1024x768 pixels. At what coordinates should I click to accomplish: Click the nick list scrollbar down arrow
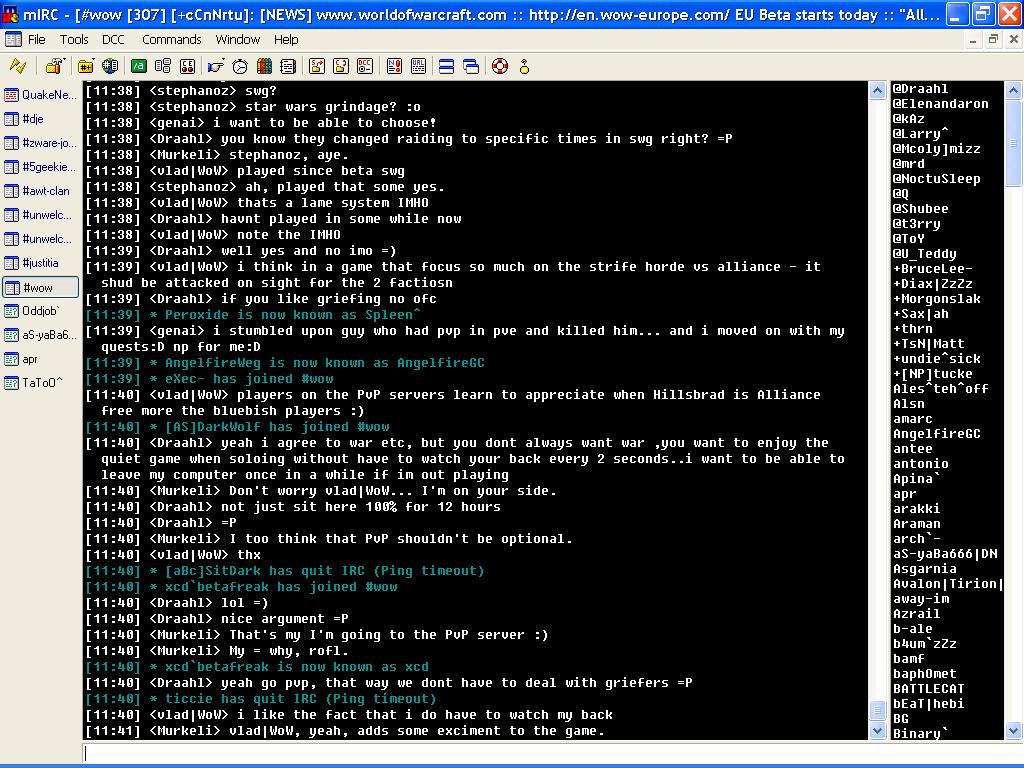[x=1013, y=731]
